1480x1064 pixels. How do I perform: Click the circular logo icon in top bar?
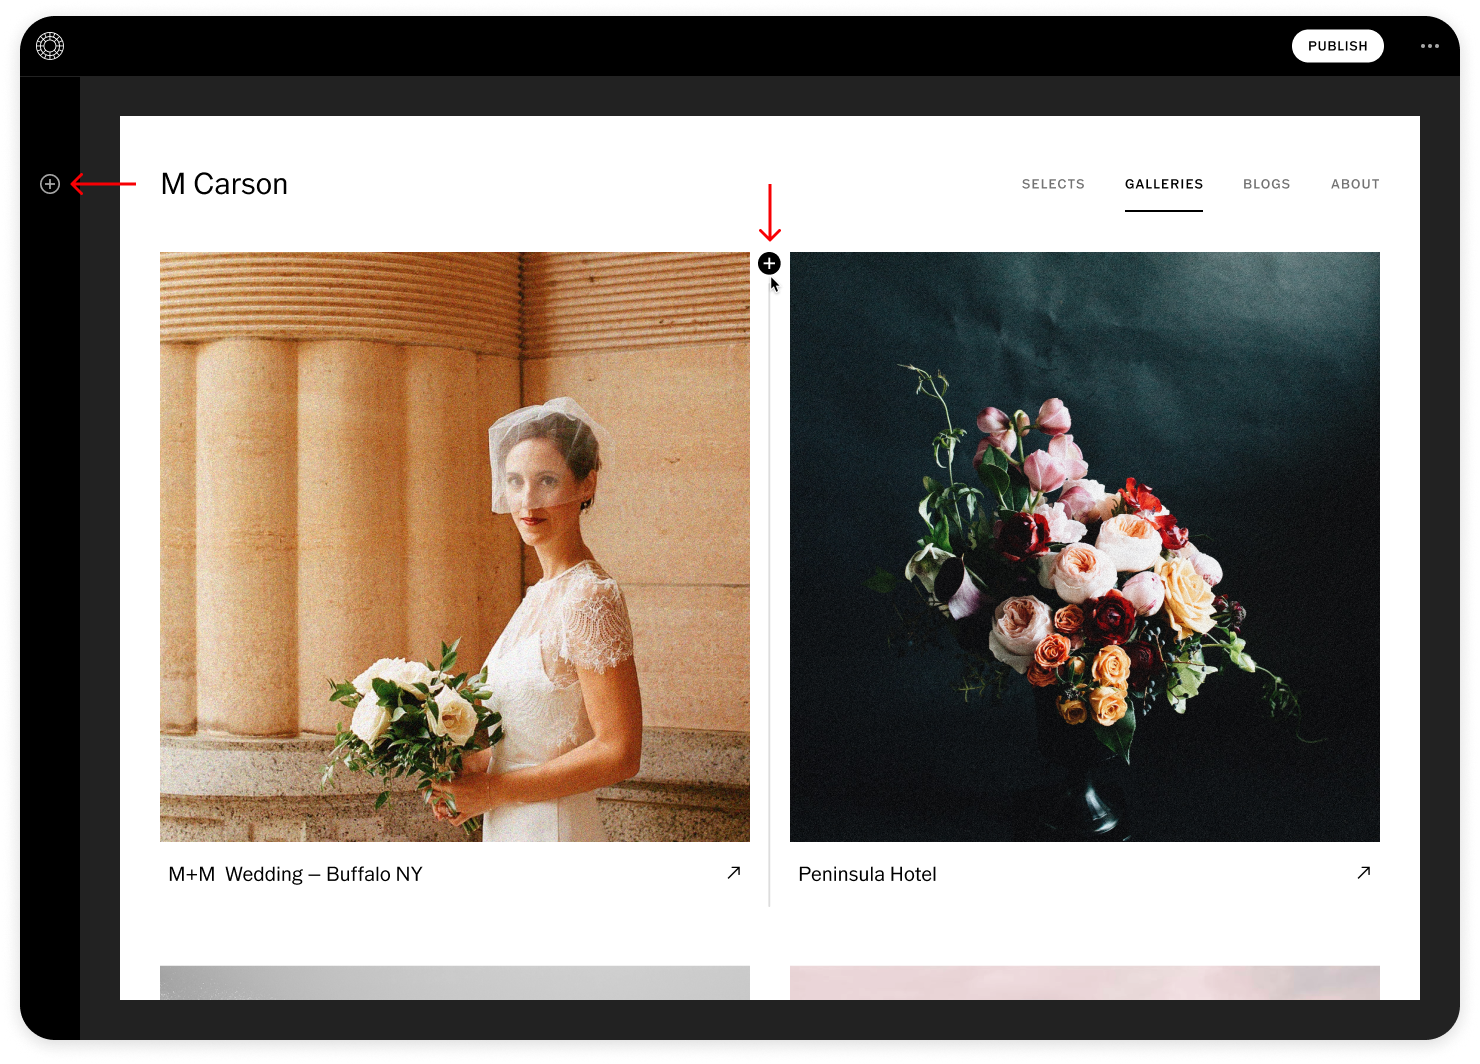click(x=50, y=46)
